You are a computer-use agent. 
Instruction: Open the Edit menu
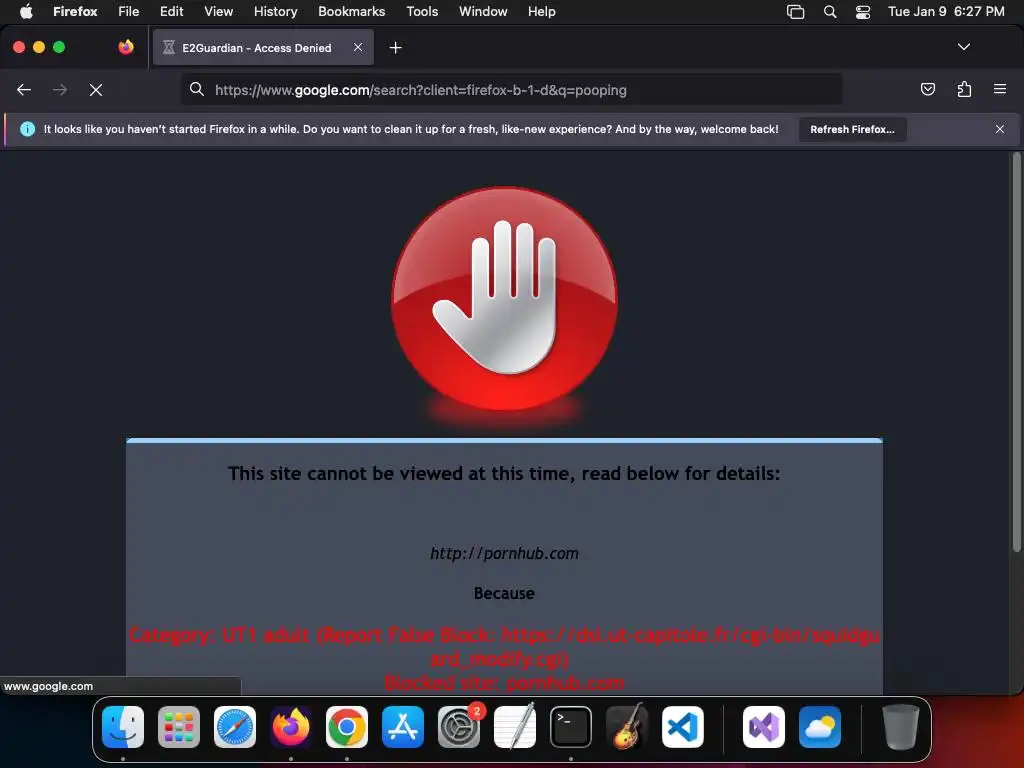[x=171, y=11]
